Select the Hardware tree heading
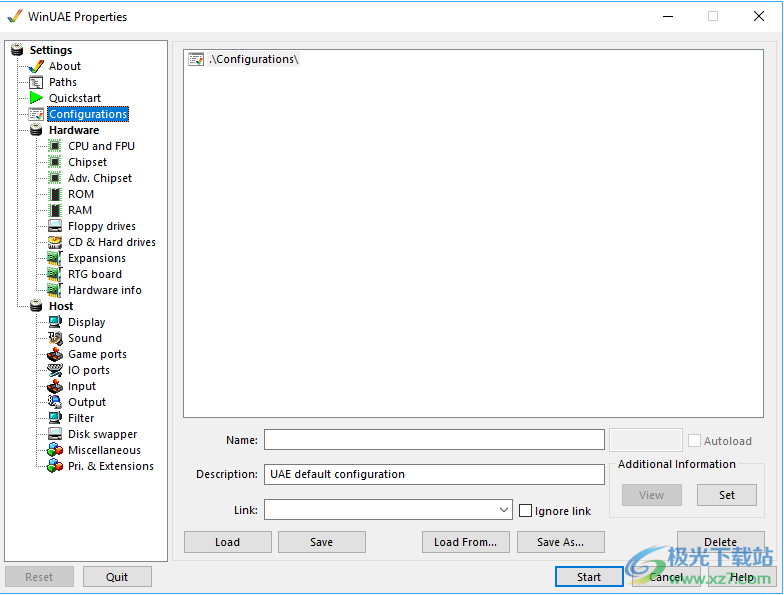 coord(74,130)
